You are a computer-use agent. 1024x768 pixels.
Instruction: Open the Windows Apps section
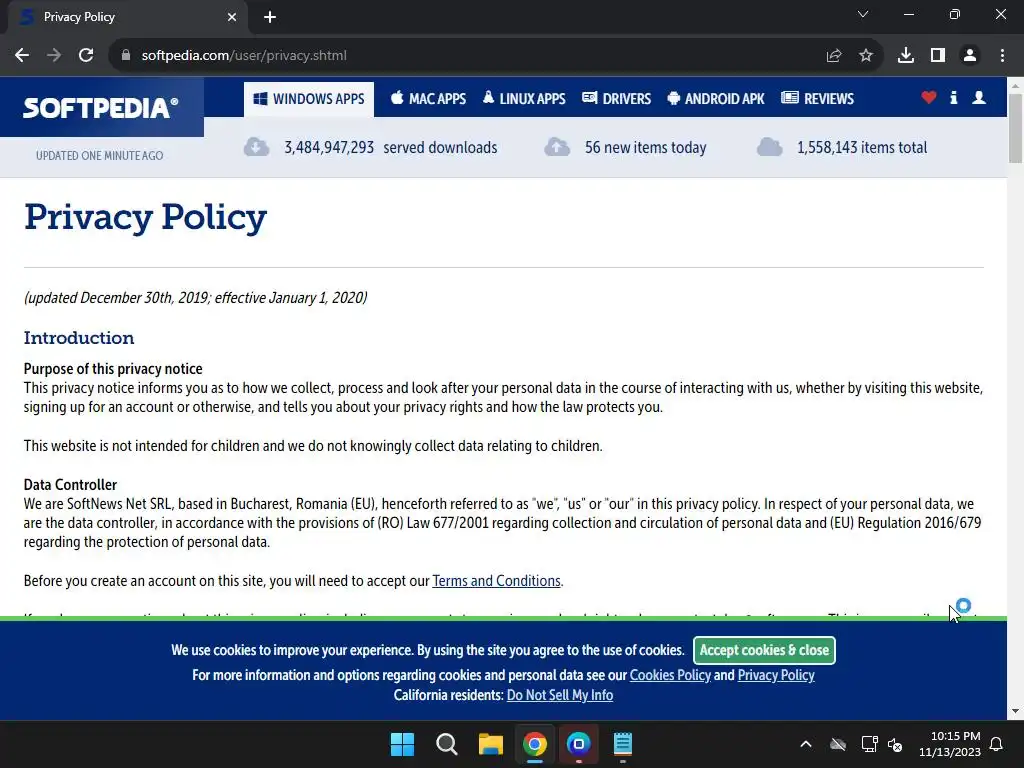[x=309, y=99]
